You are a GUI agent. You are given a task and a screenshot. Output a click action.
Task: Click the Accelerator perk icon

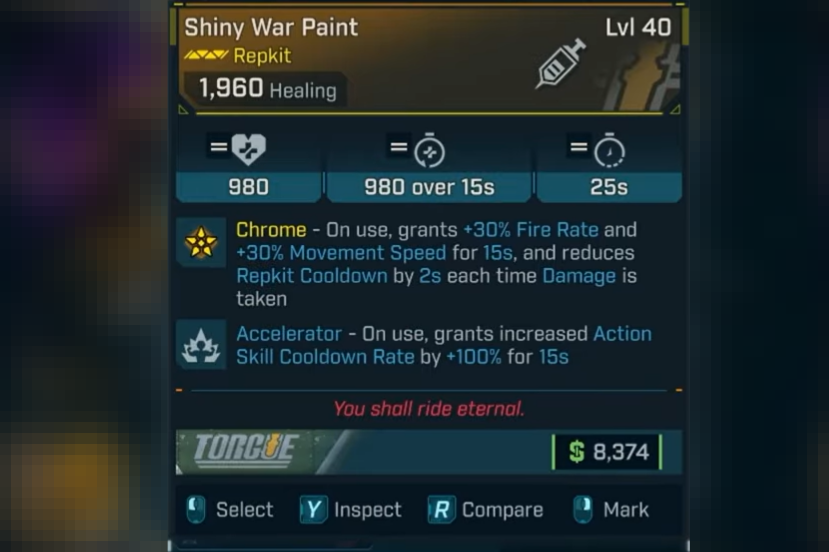(x=201, y=345)
